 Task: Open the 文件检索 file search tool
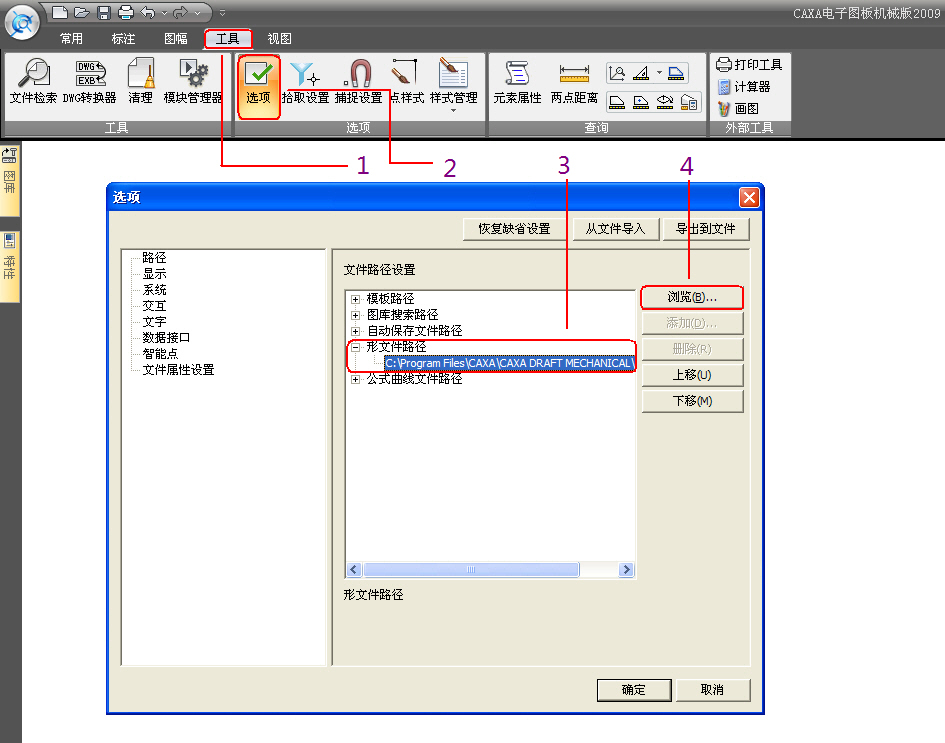pyautogui.click(x=33, y=82)
